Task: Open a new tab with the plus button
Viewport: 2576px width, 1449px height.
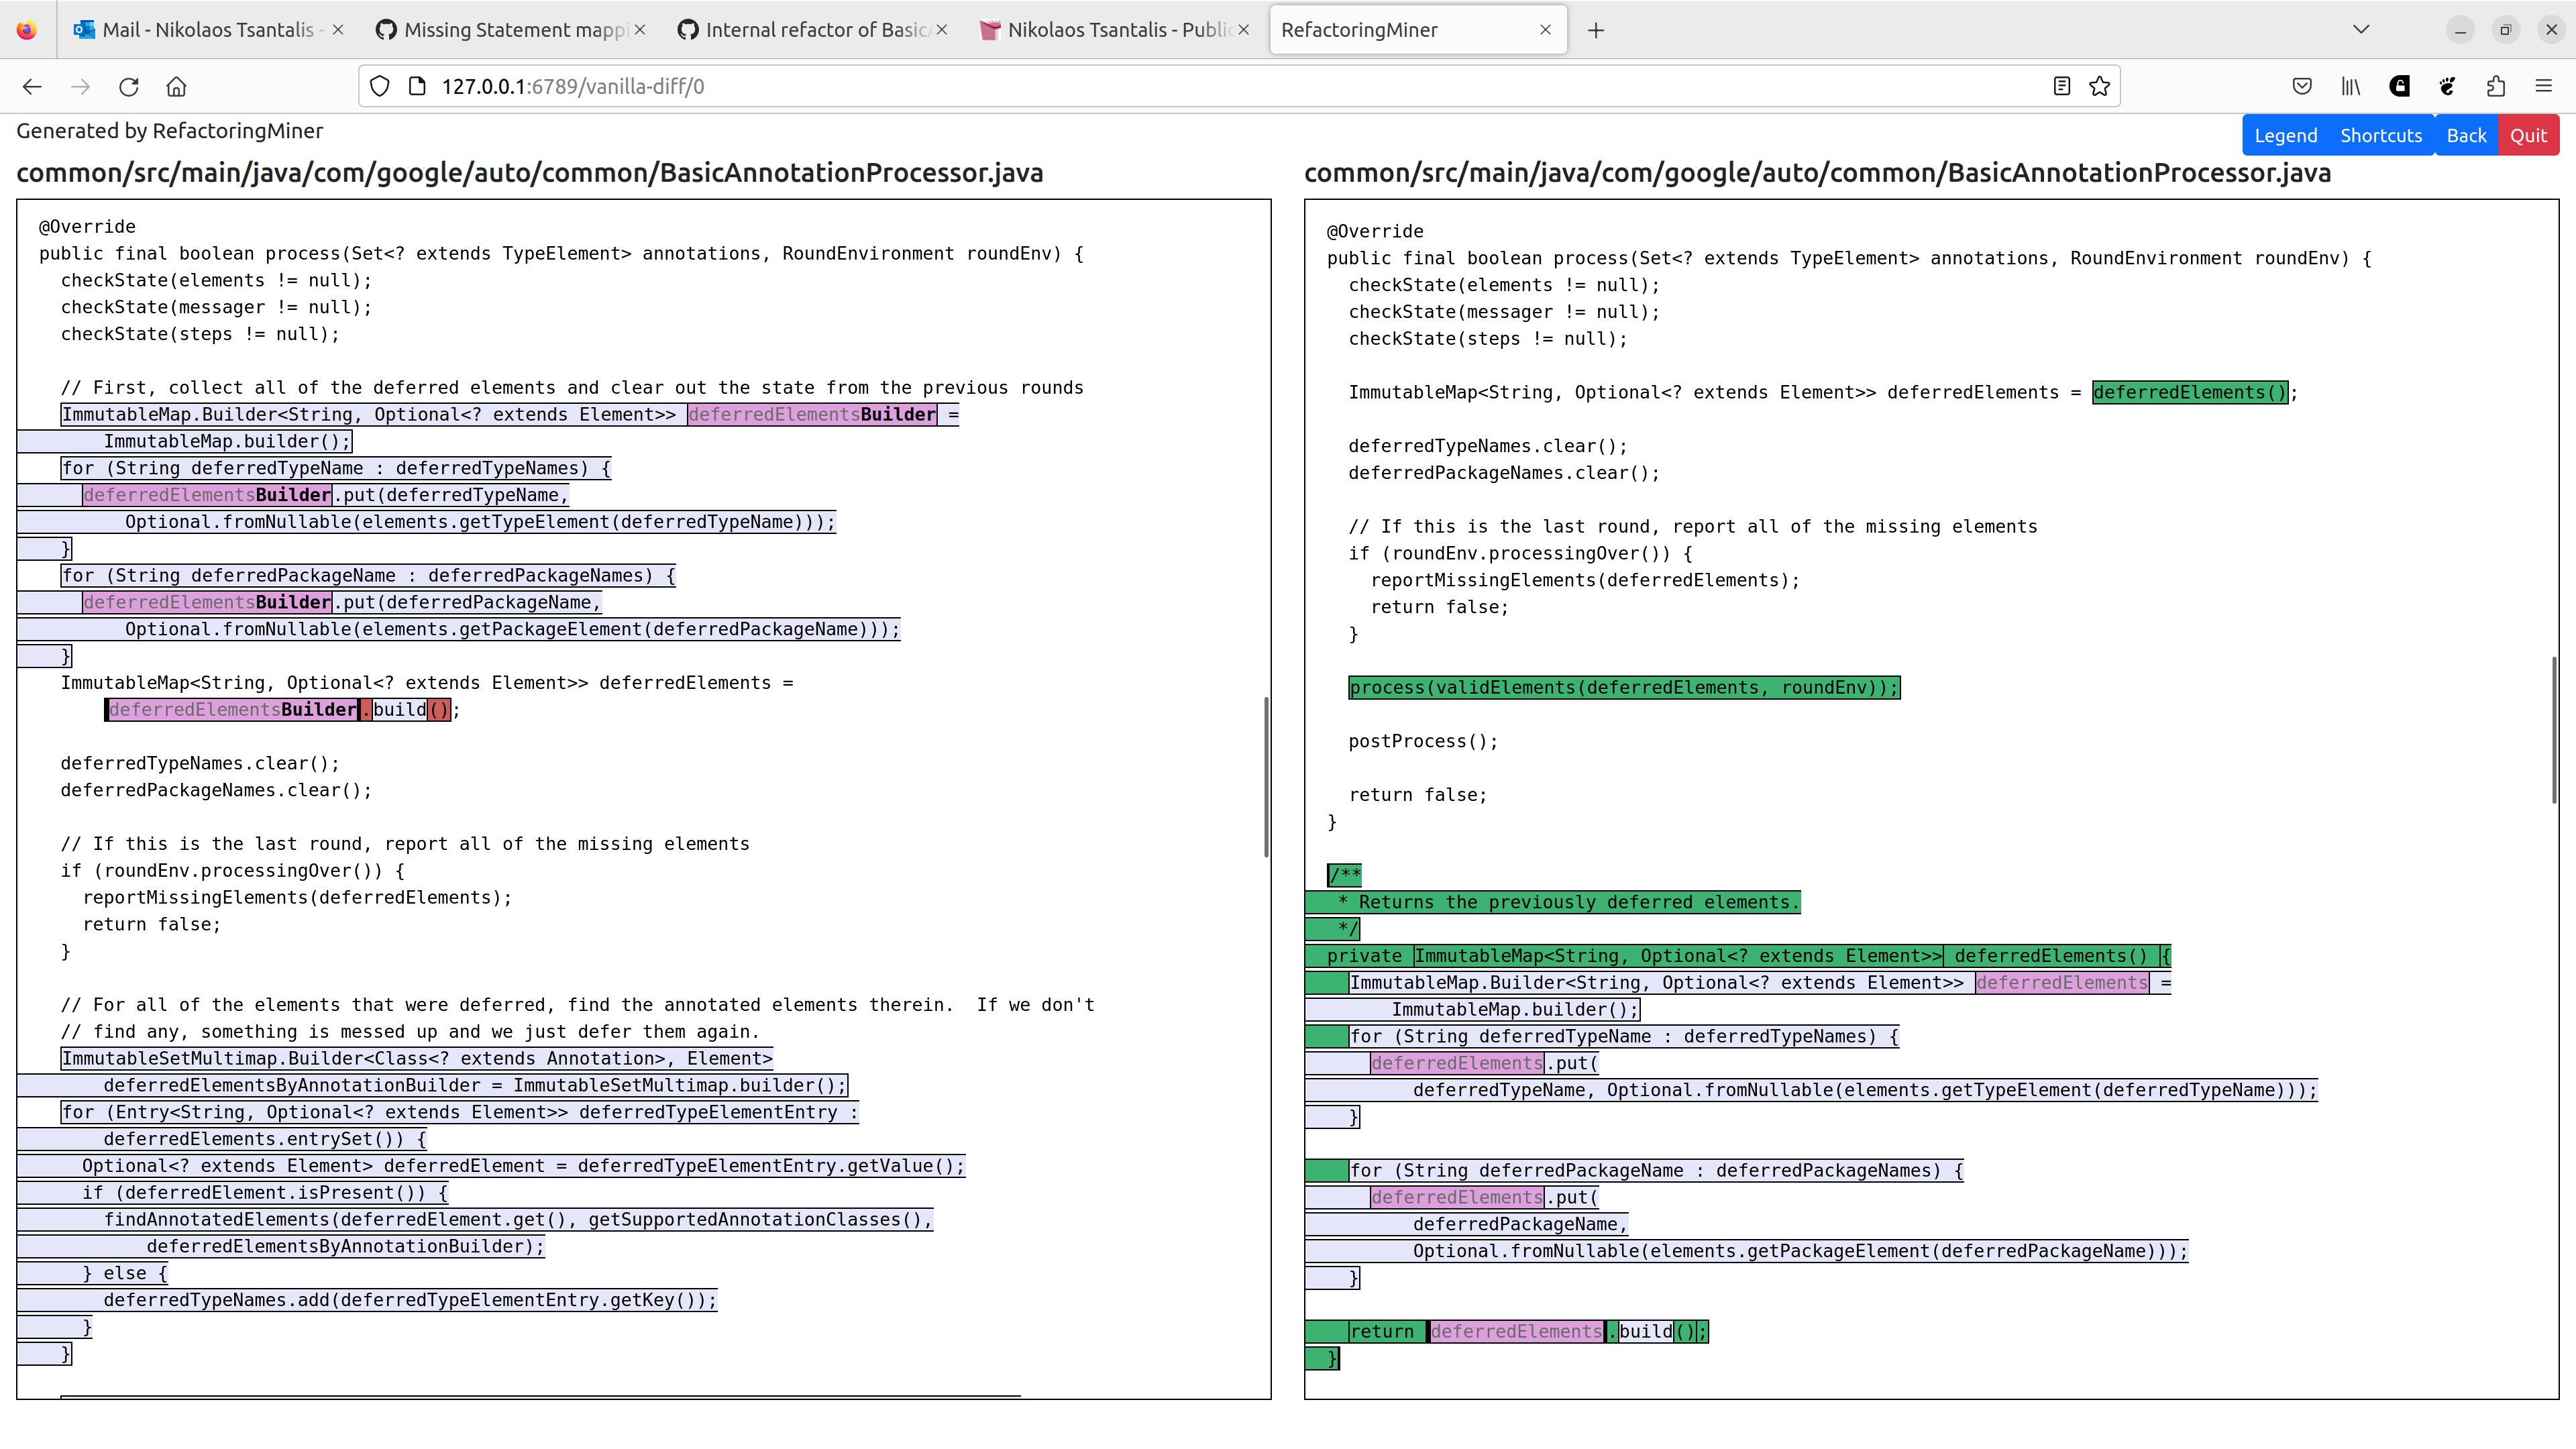Action: click(x=1595, y=30)
